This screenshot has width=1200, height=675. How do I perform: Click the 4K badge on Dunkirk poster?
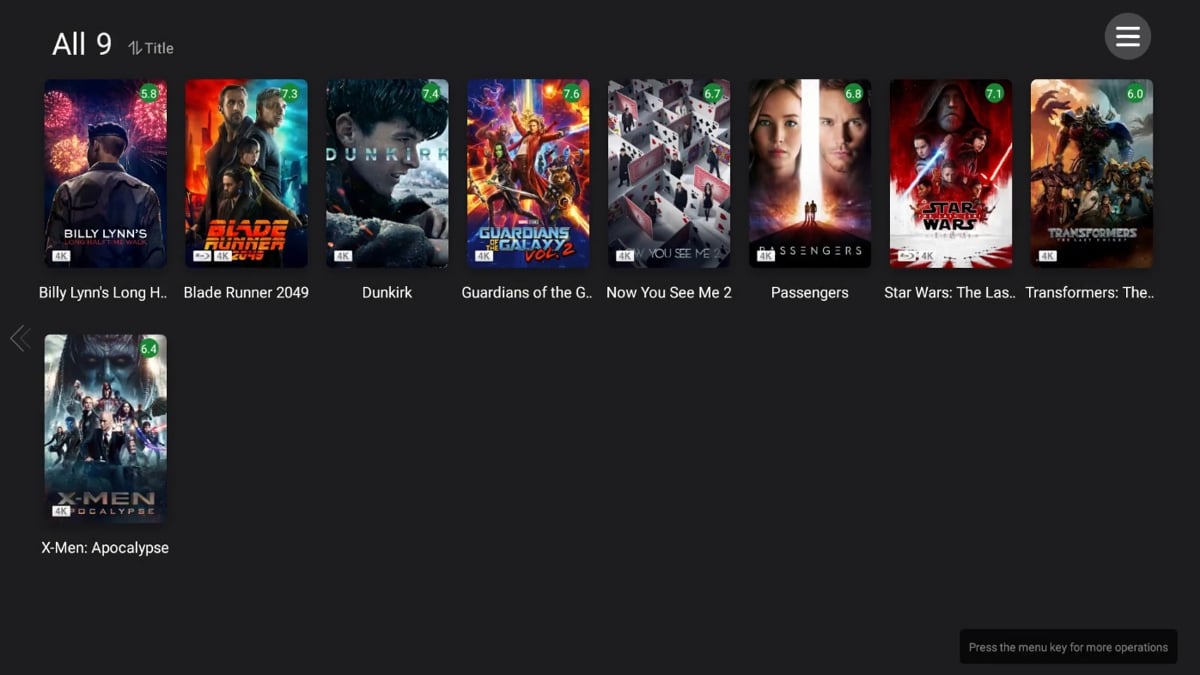coord(343,256)
